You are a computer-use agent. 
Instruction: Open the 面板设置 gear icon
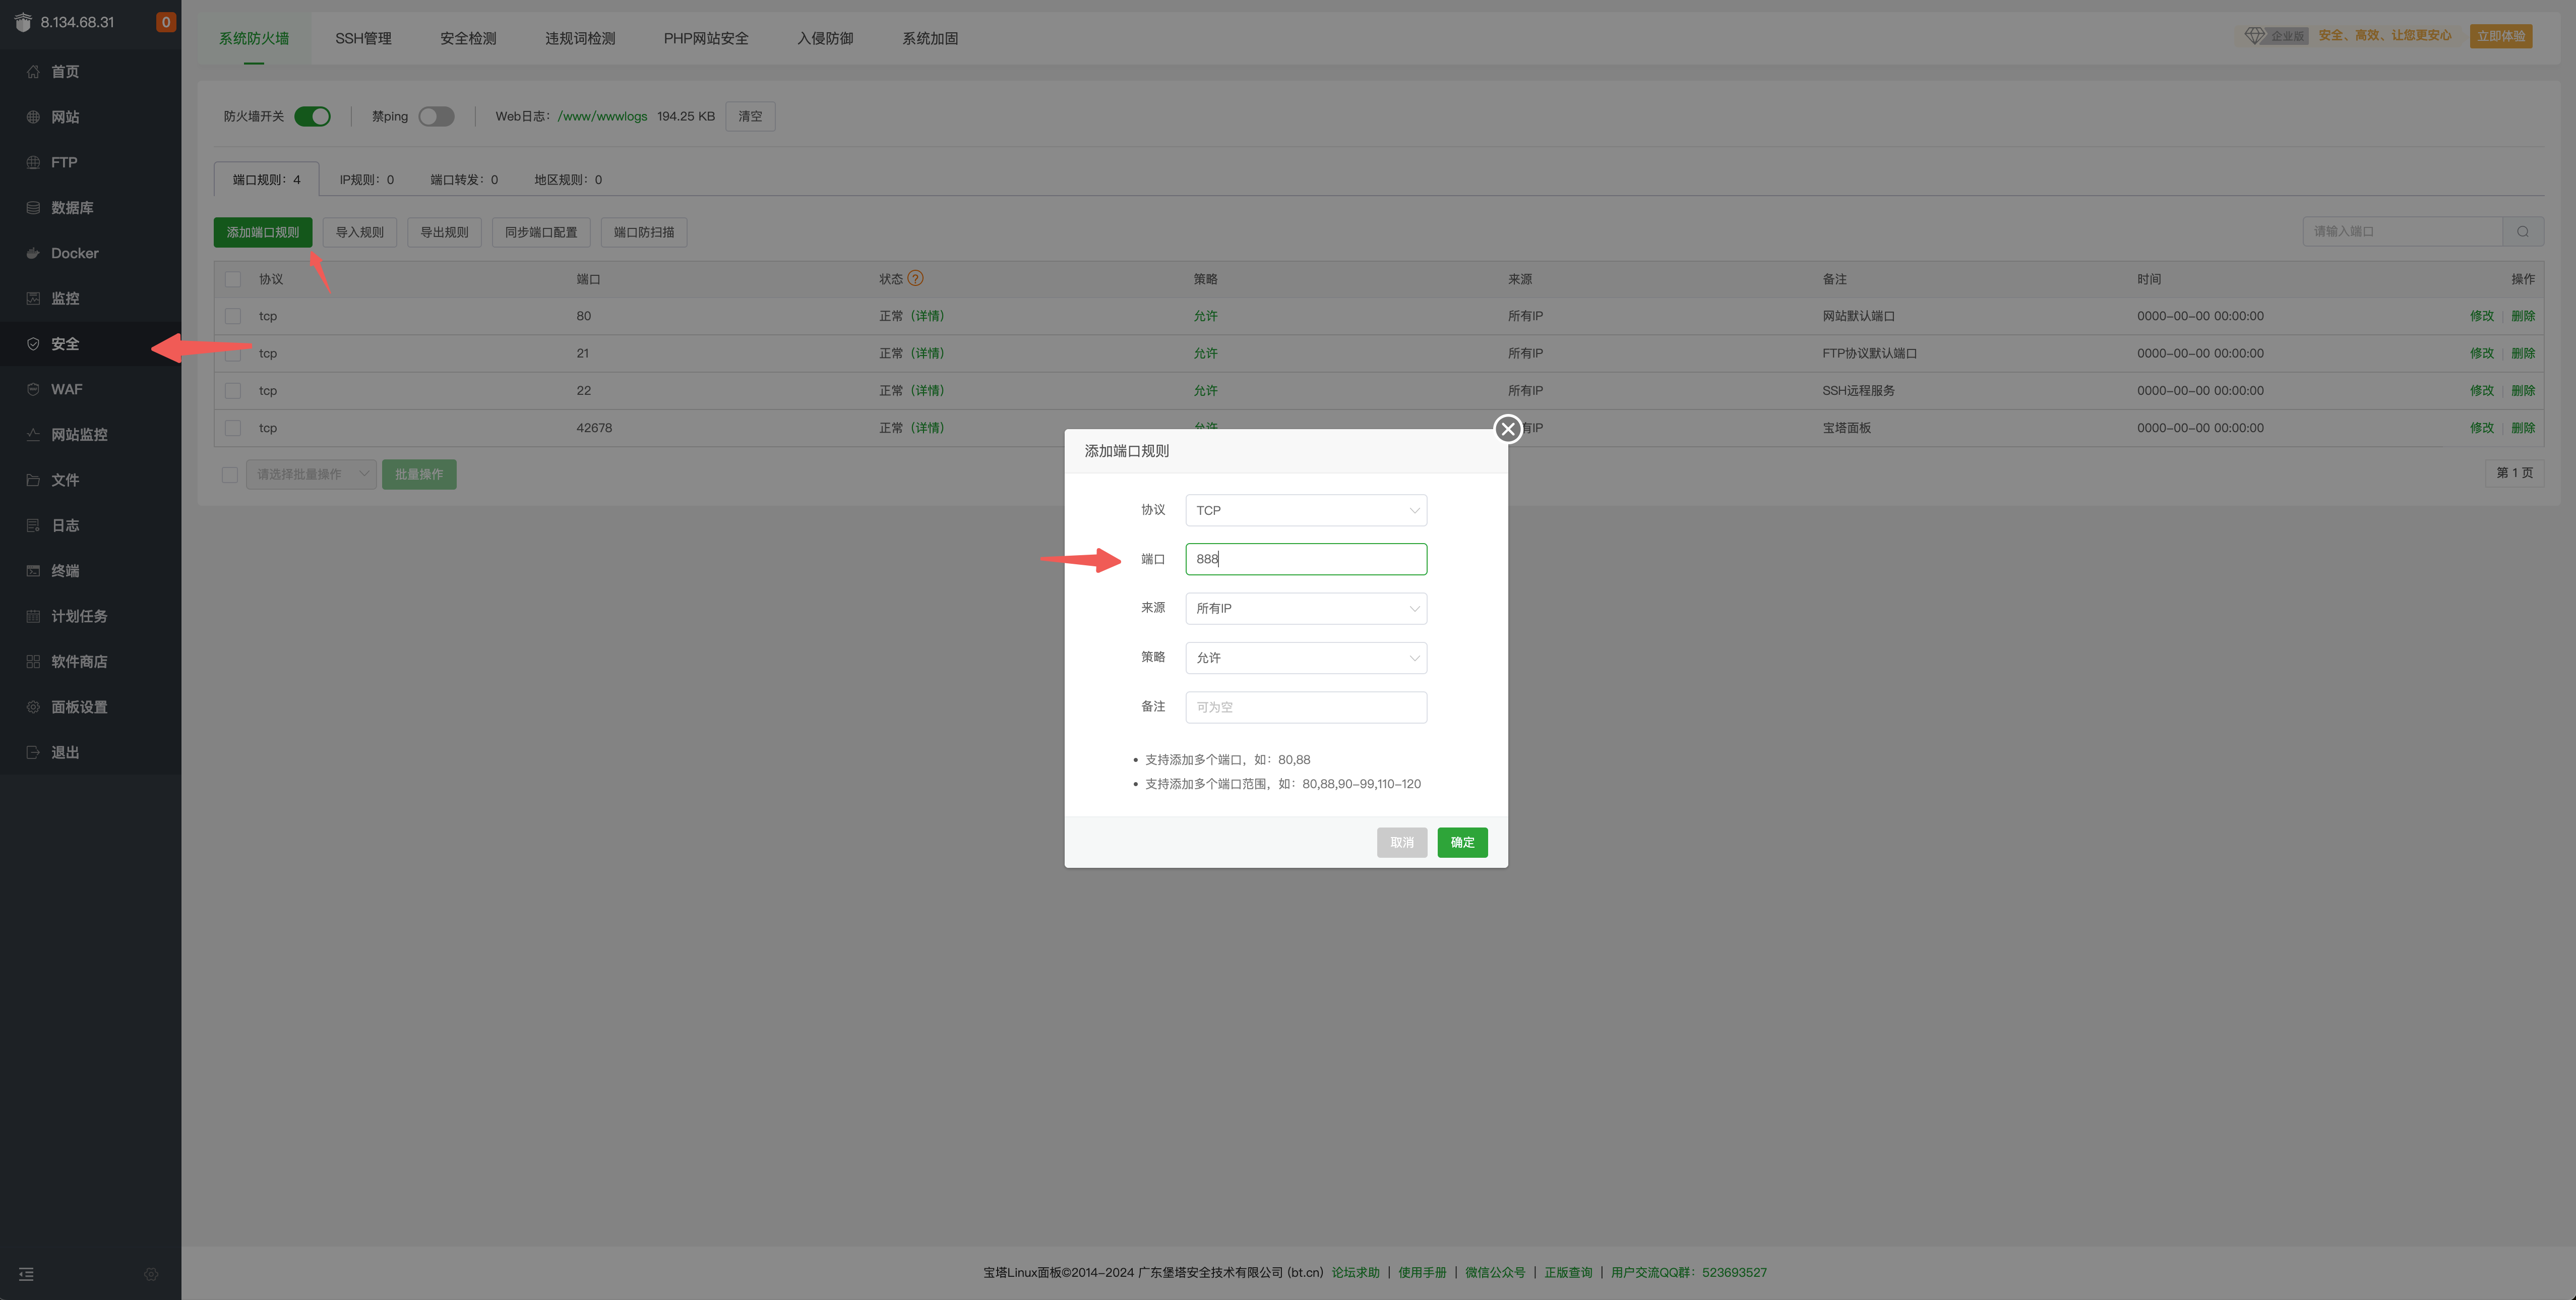tap(33, 707)
